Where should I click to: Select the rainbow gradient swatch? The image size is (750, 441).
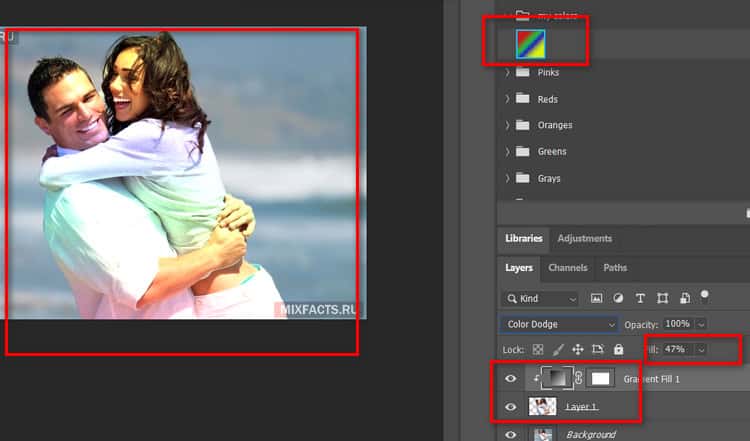529,43
